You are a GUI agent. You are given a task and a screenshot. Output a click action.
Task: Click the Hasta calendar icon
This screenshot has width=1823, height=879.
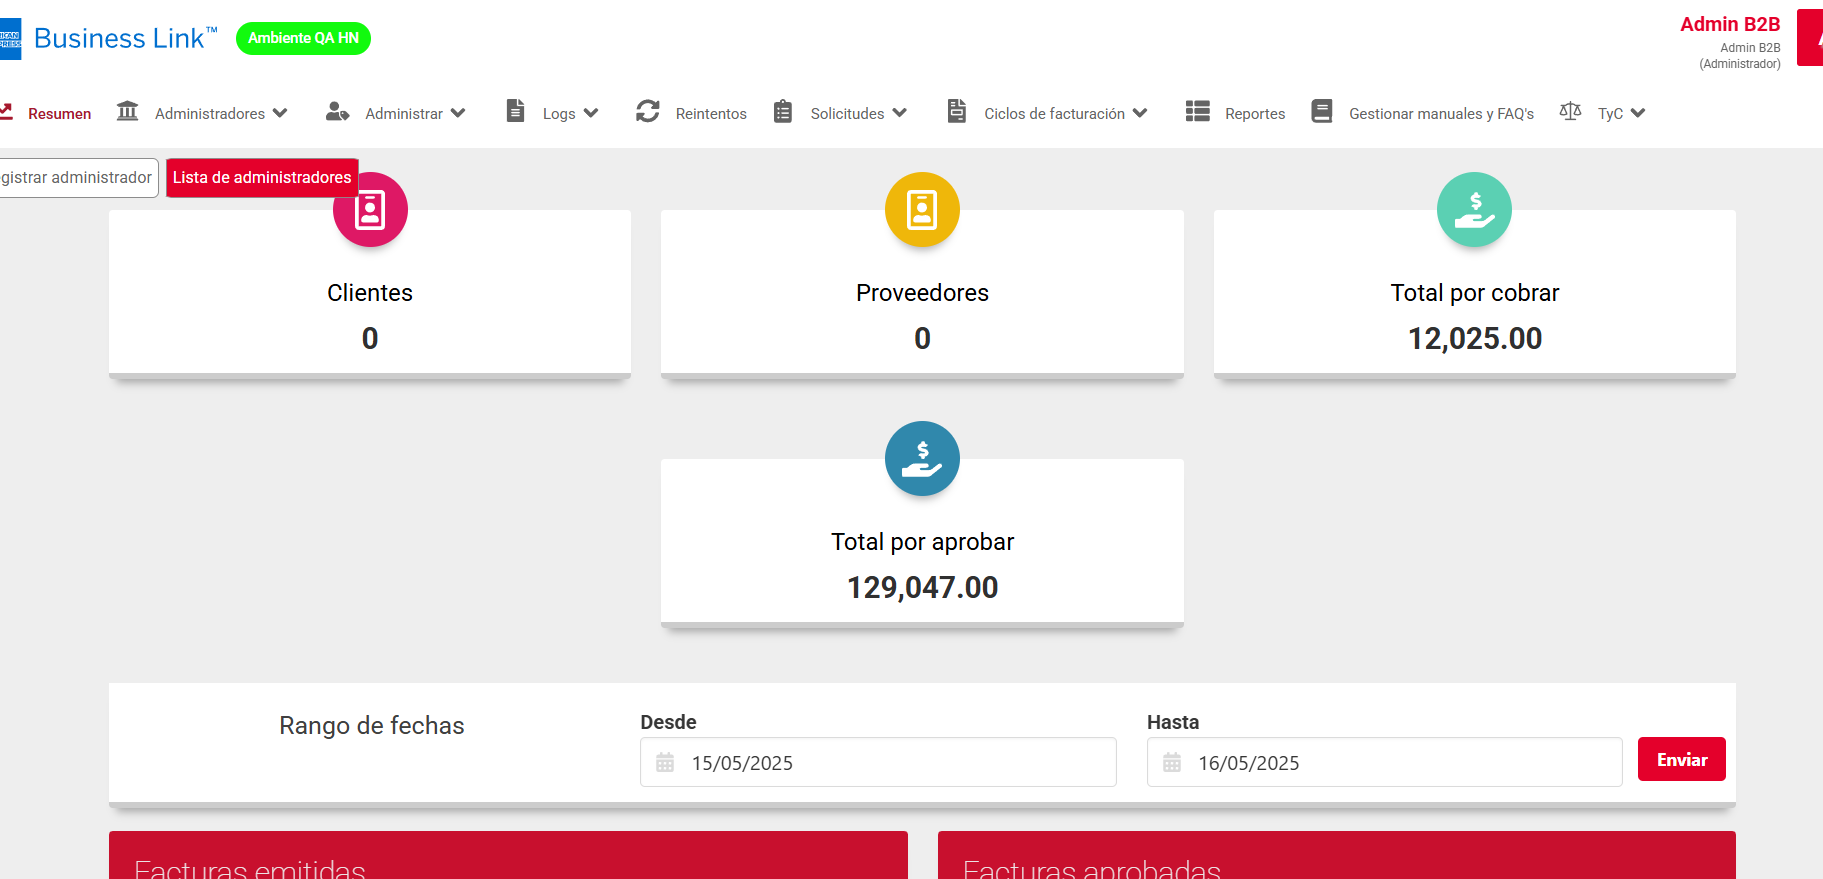pyautogui.click(x=1172, y=763)
